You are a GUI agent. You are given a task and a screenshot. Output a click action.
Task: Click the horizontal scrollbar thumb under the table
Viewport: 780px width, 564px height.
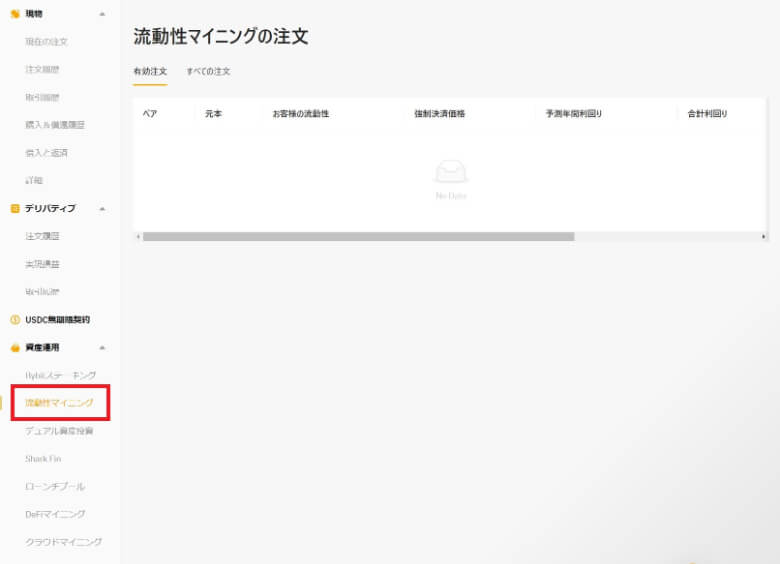pyautogui.click(x=359, y=237)
